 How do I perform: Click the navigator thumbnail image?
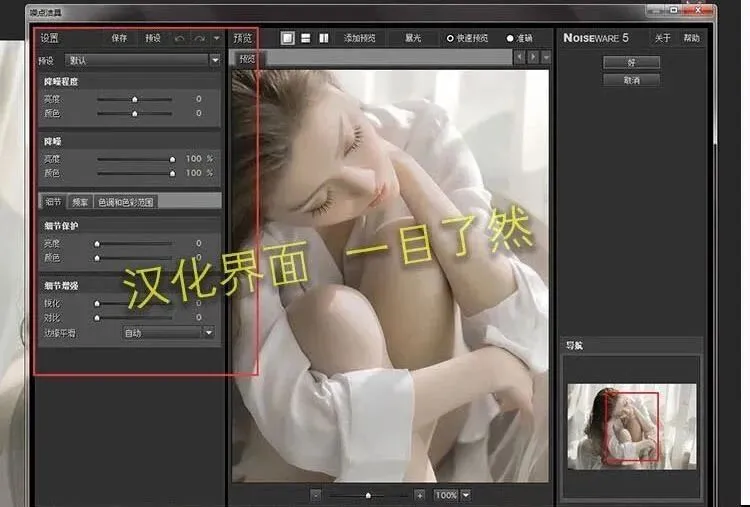[x=631, y=425]
